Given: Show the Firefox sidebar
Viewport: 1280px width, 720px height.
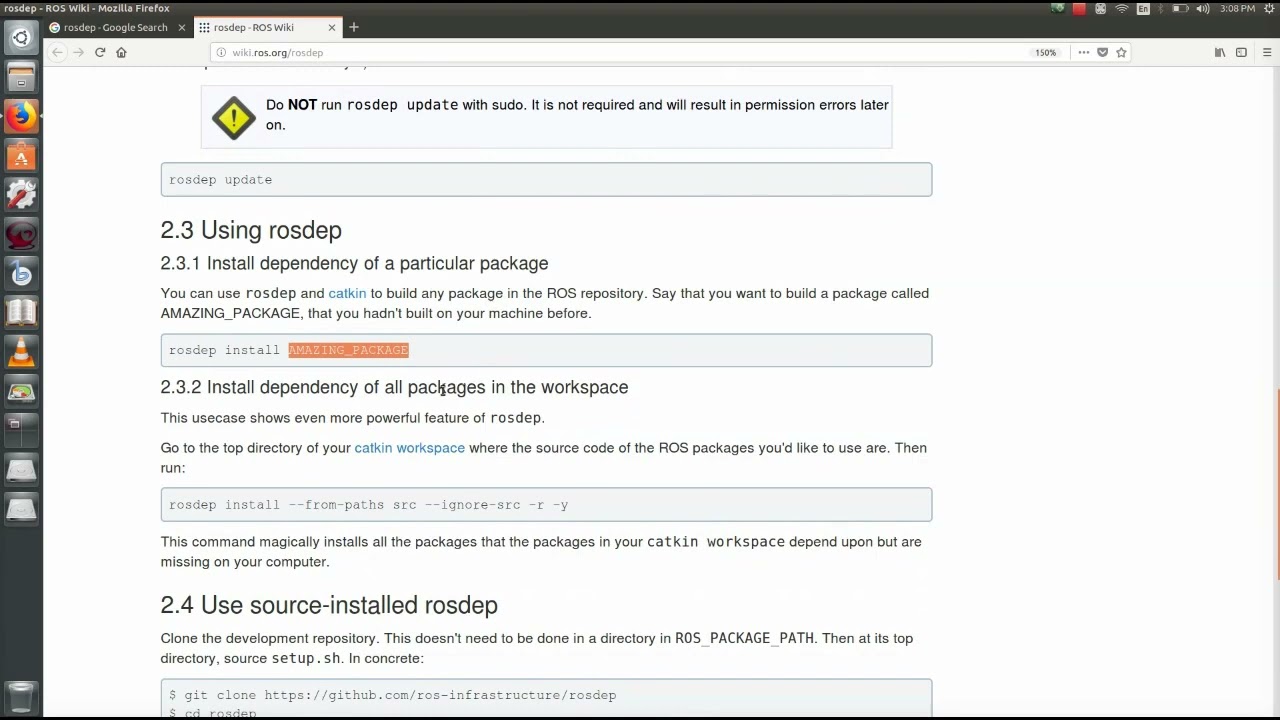Looking at the screenshot, I should coord(1241,52).
